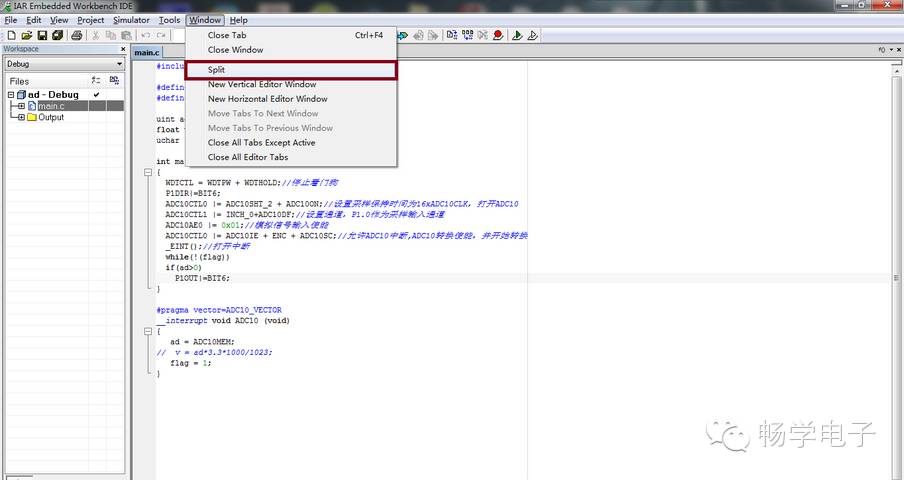This screenshot has height=480, width=904.
Task: Click the configuration column icon in Files header
Action: [x=96, y=80]
